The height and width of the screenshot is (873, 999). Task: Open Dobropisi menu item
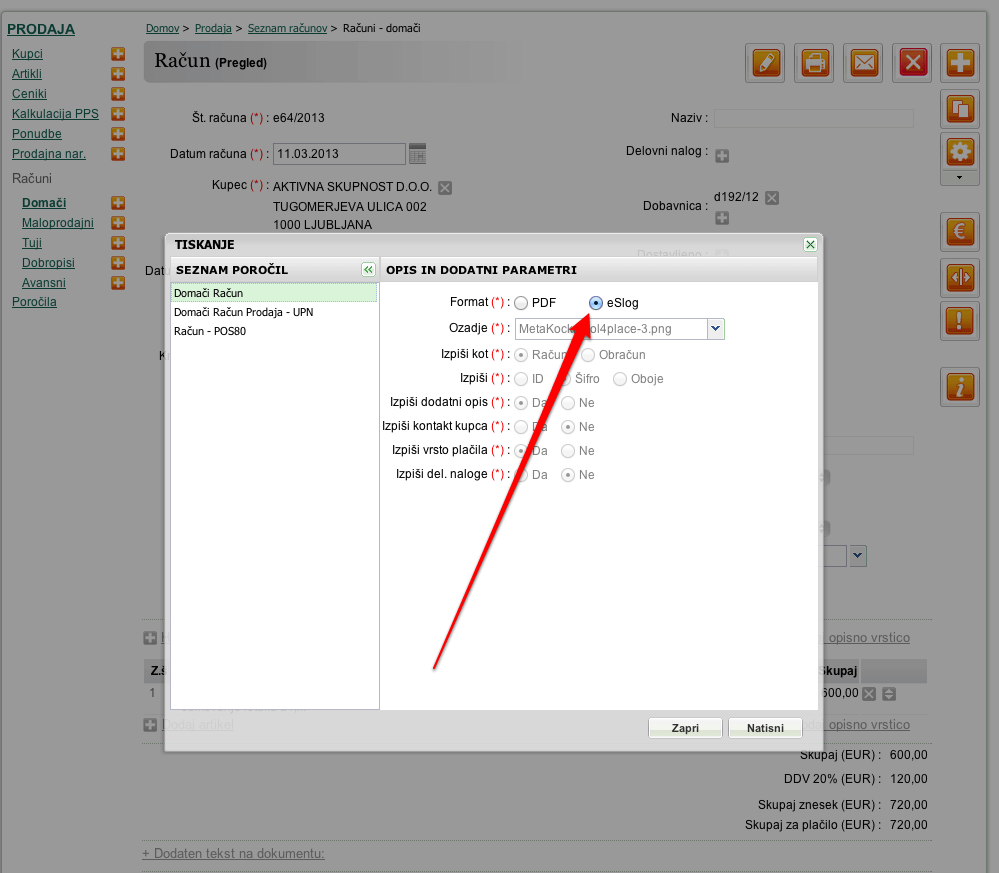48,263
